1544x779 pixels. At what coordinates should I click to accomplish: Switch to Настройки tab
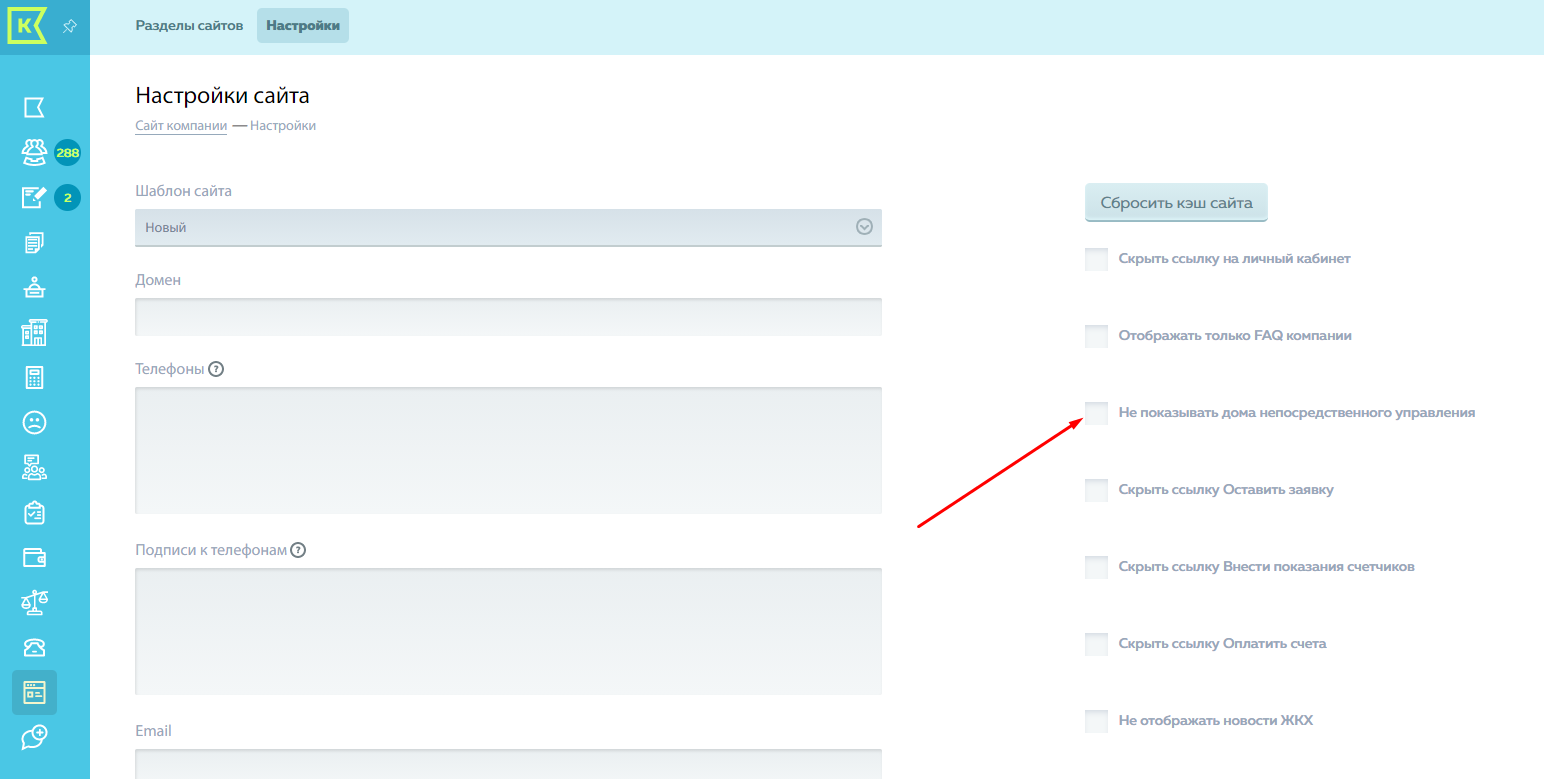pos(303,25)
